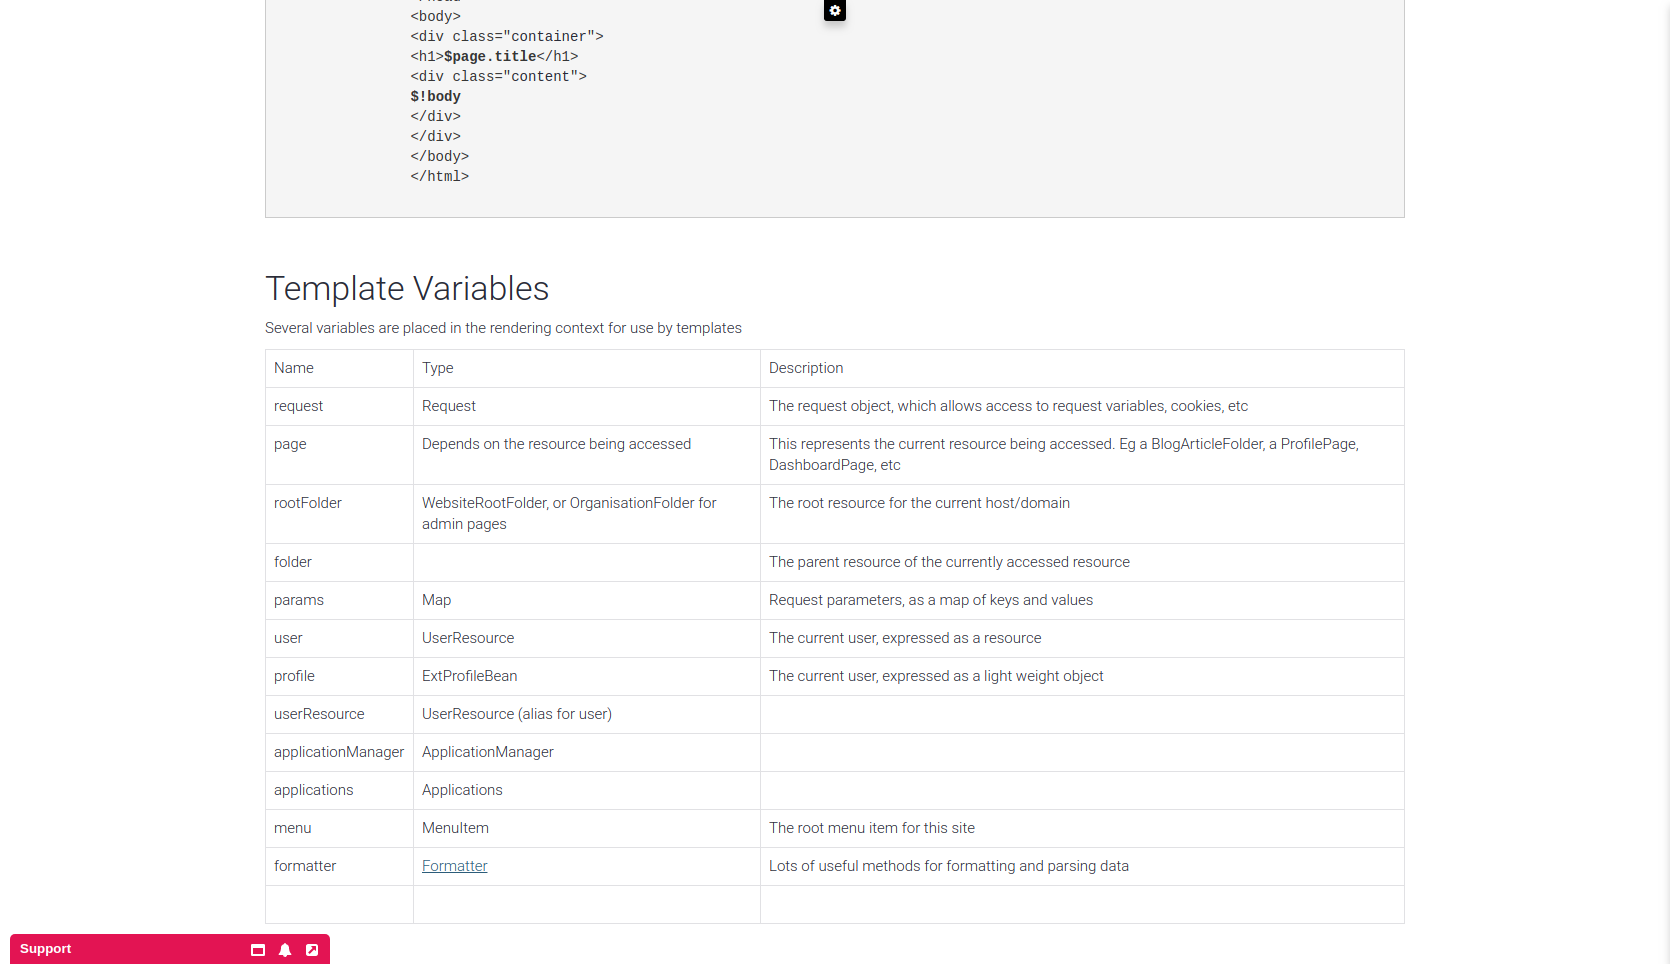Select the MenuItem type cell
The height and width of the screenshot is (964, 1670).
click(x=587, y=828)
